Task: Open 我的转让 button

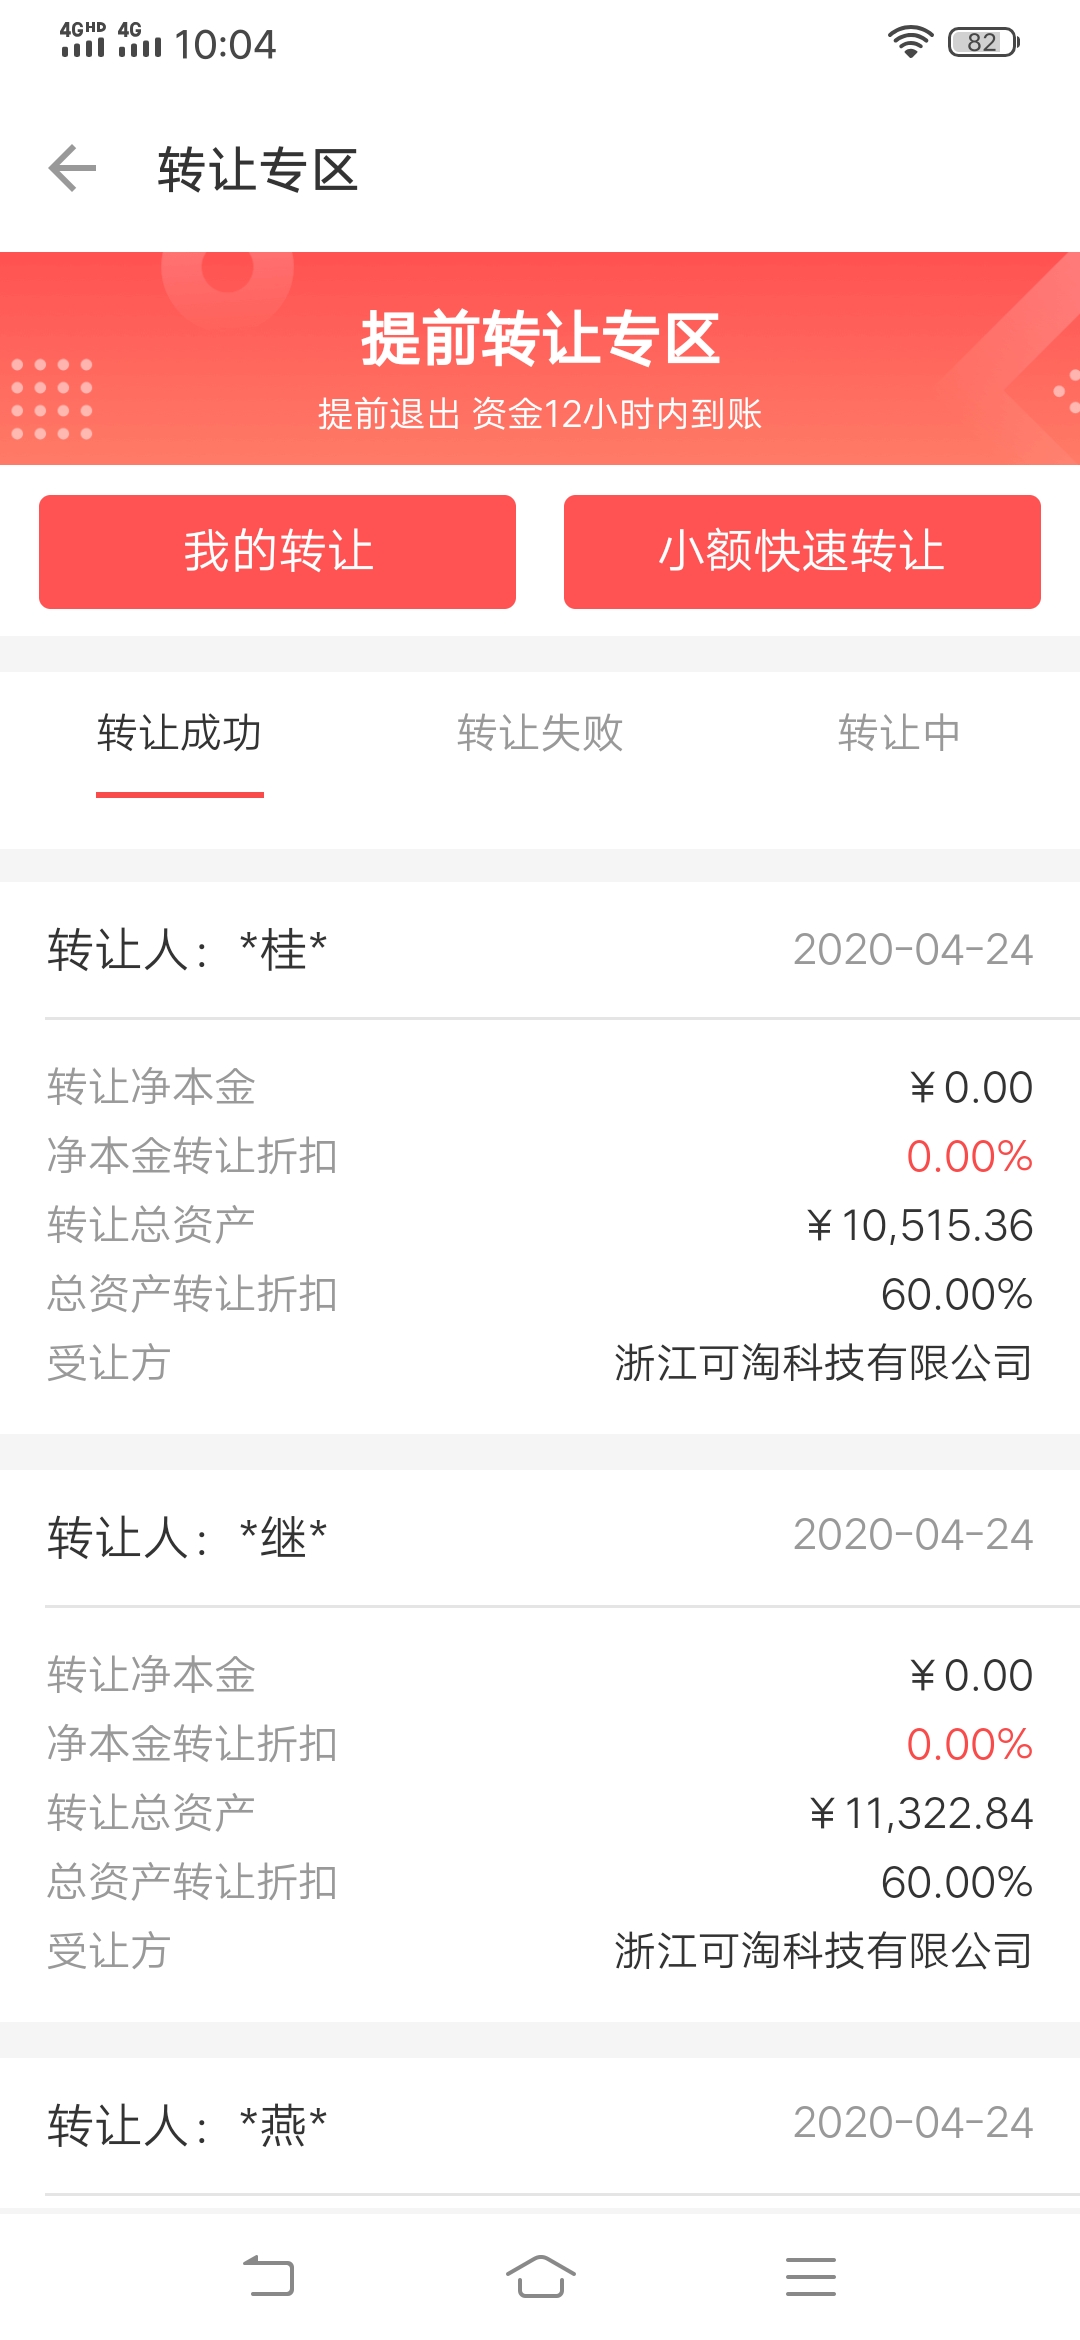Action: [277, 552]
